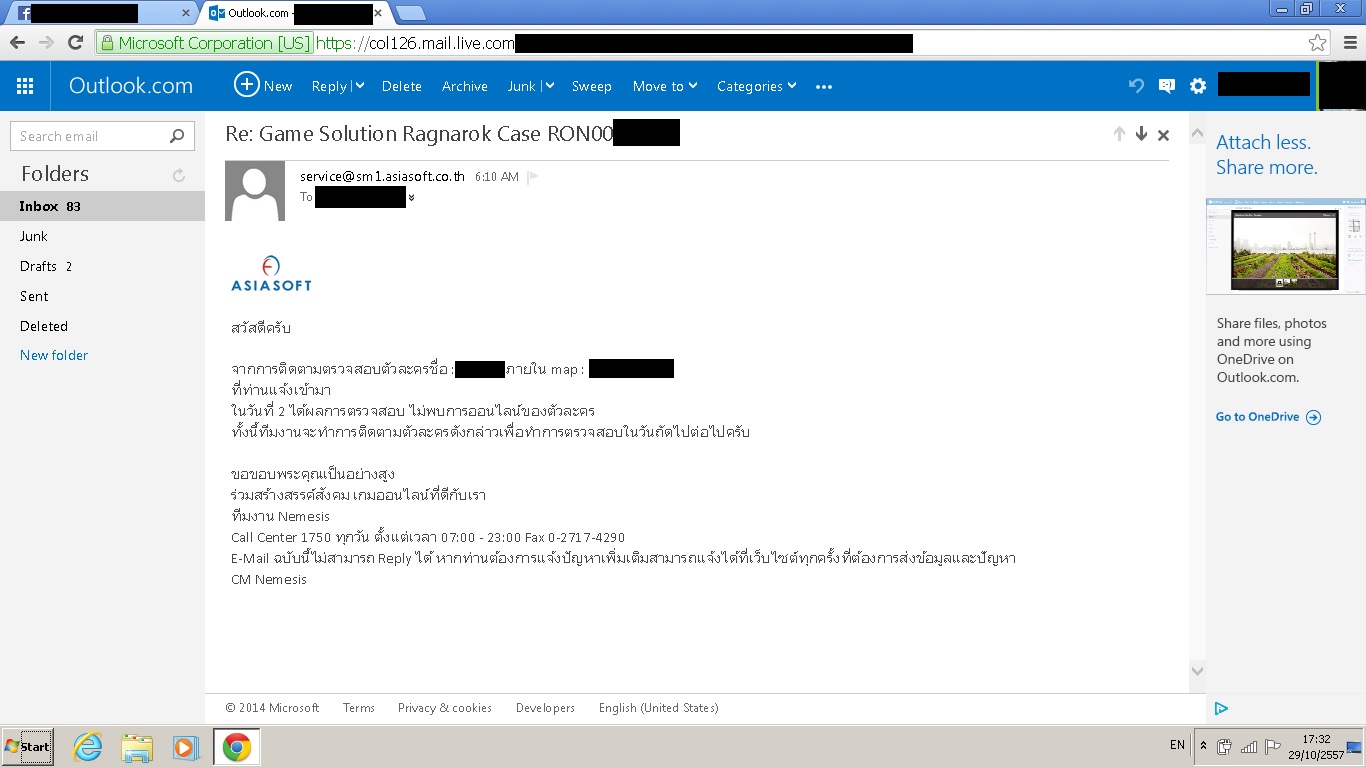The image size is (1366, 768).
Task: Create a New folder
Action: [54, 355]
